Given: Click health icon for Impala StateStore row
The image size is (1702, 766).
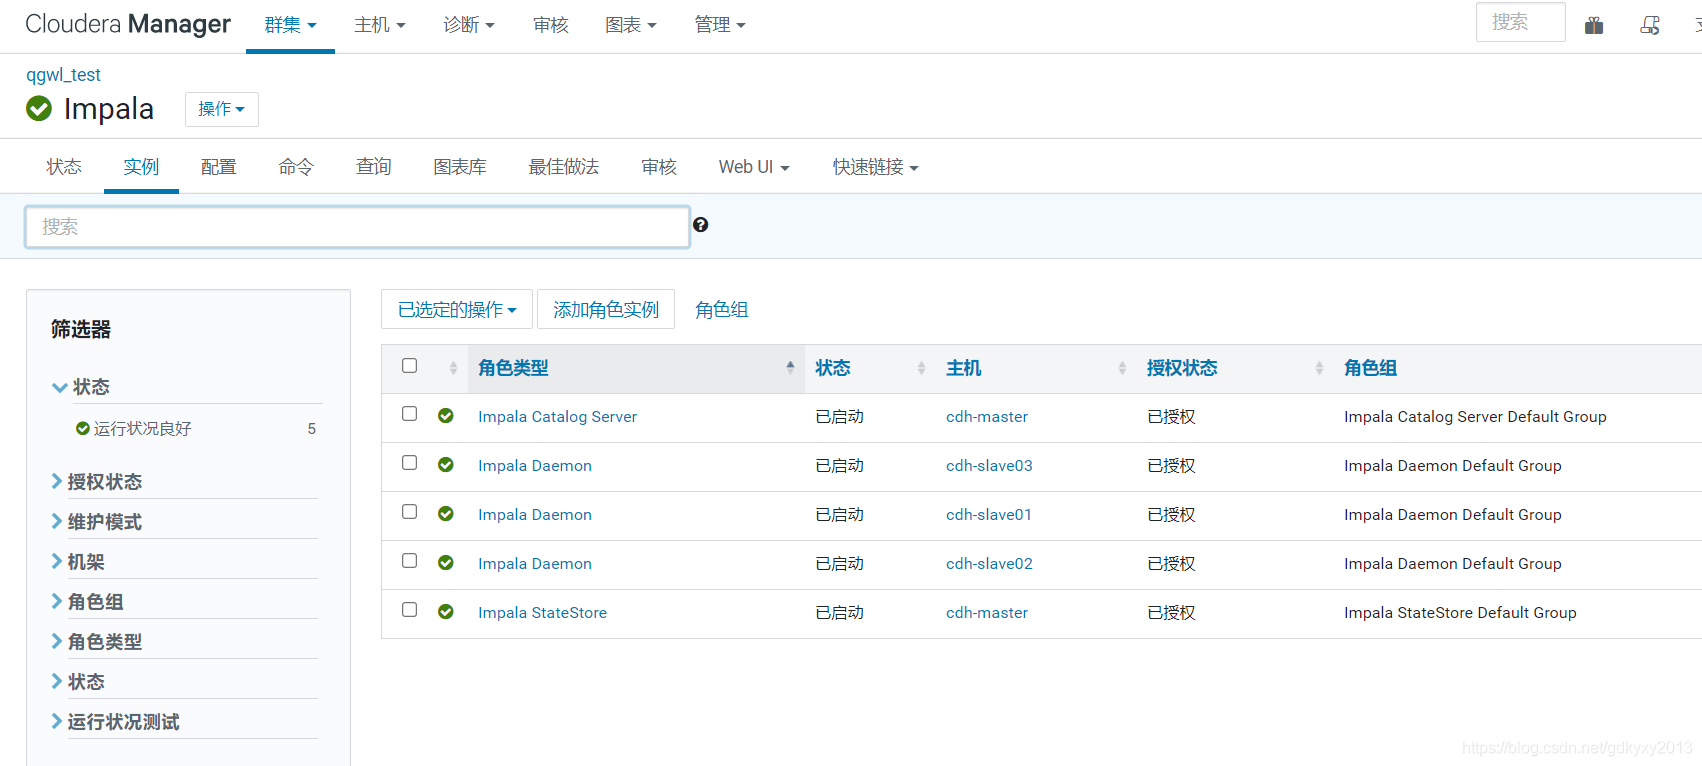Looking at the screenshot, I should click(446, 612).
